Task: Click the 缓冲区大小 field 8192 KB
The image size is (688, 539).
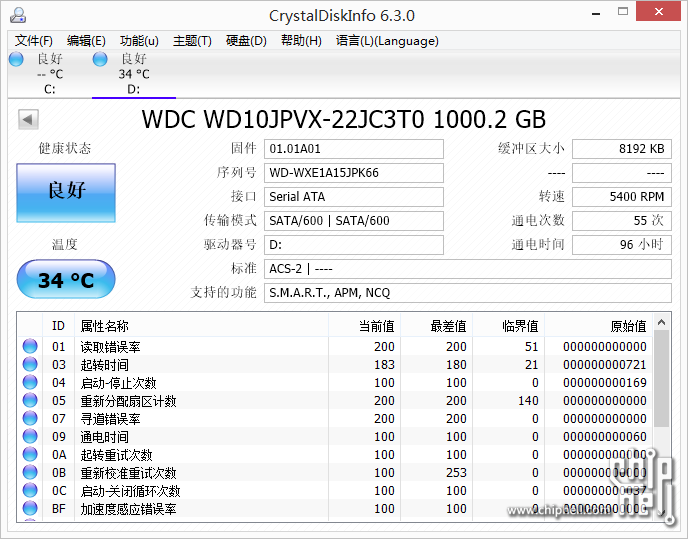Action: (x=622, y=149)
